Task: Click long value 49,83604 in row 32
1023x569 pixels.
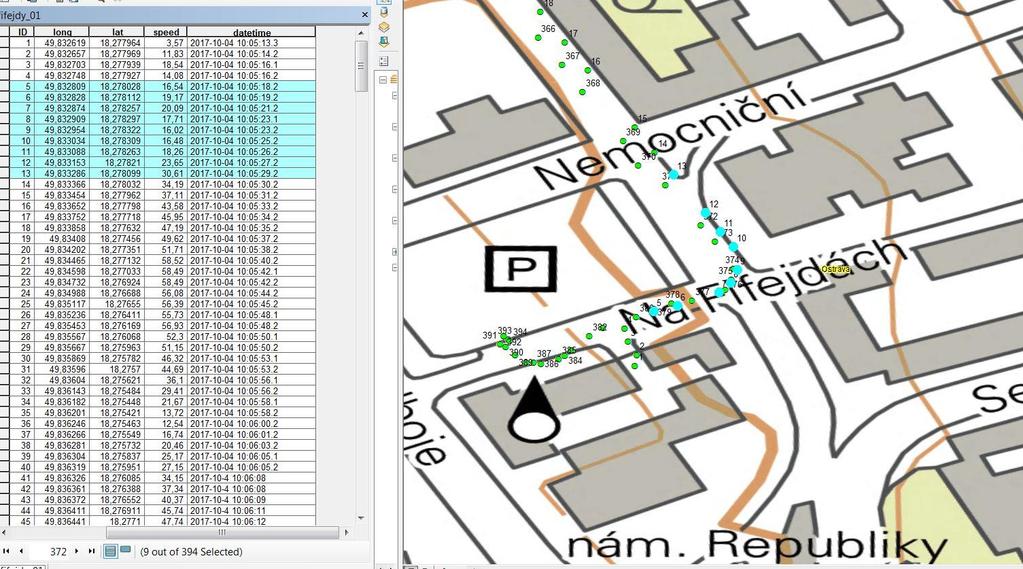Action: coord(61,380)
